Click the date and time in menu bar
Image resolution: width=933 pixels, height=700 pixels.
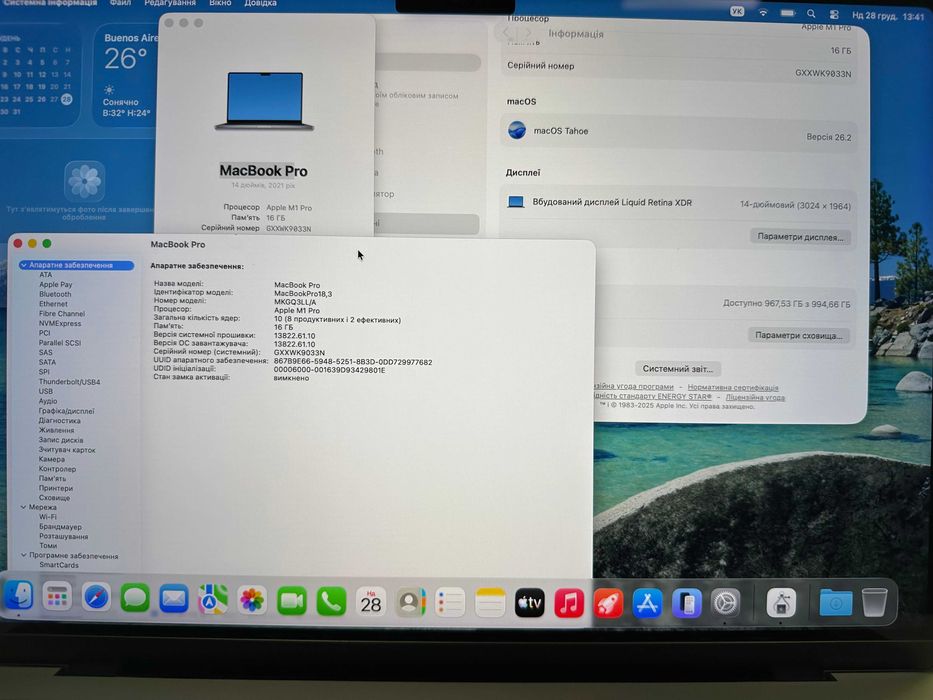(888, 16)
